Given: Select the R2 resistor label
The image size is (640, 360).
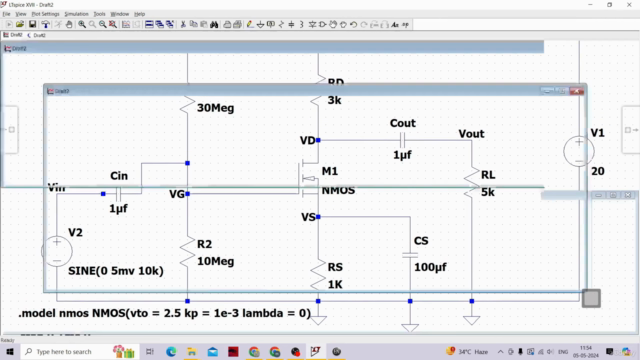Looking at the screenshot, I should 204,244.
